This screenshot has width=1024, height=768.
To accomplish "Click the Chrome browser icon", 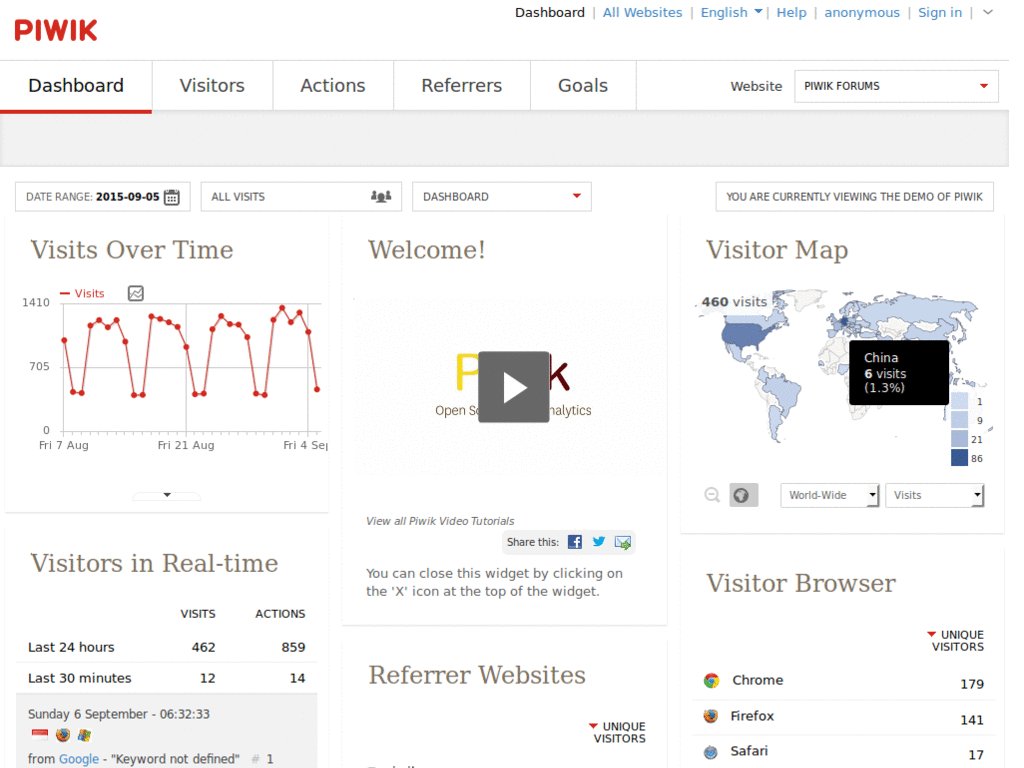I will point(711,680).
